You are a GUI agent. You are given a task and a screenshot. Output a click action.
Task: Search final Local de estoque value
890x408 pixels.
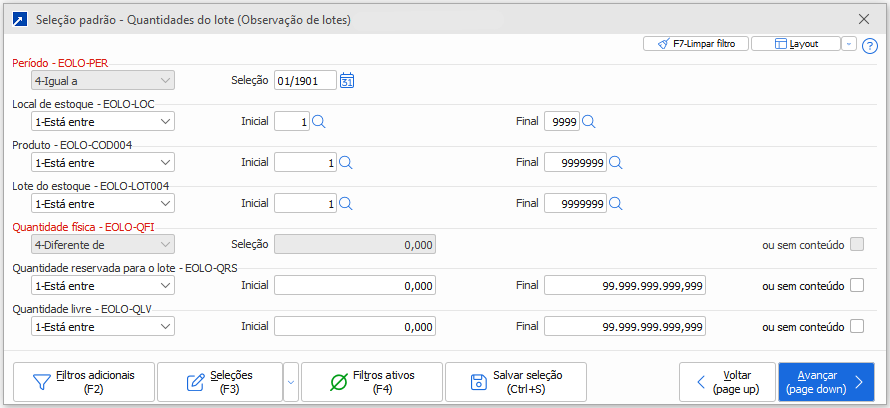[589, 122]
